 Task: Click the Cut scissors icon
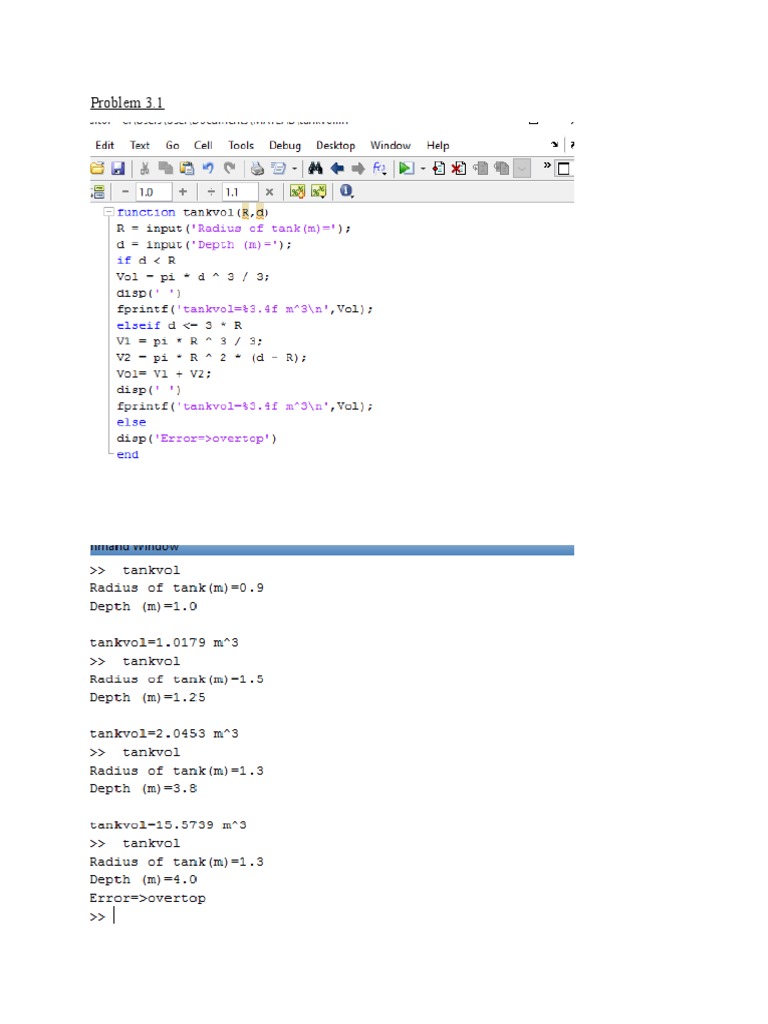pos(145,169)
